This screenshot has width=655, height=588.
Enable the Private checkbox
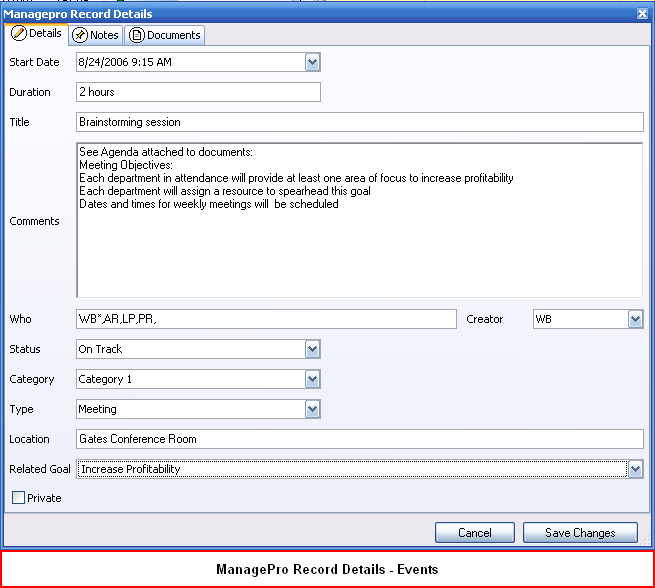click(x=18, y=498)
